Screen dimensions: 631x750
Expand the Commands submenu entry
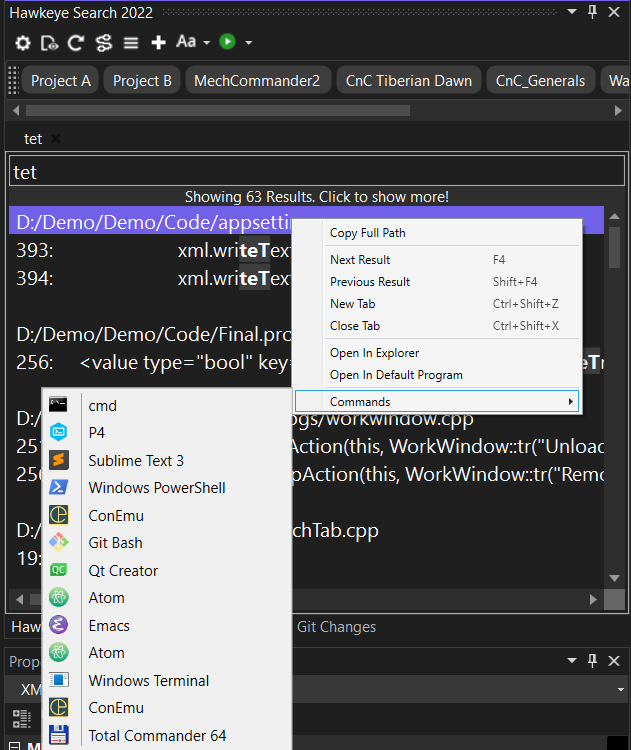click(437, 401)
